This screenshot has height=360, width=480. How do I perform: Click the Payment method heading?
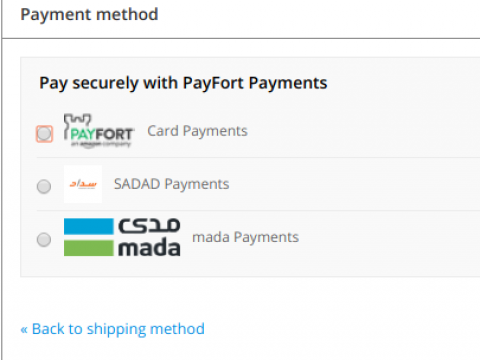(x=89, y=15)
